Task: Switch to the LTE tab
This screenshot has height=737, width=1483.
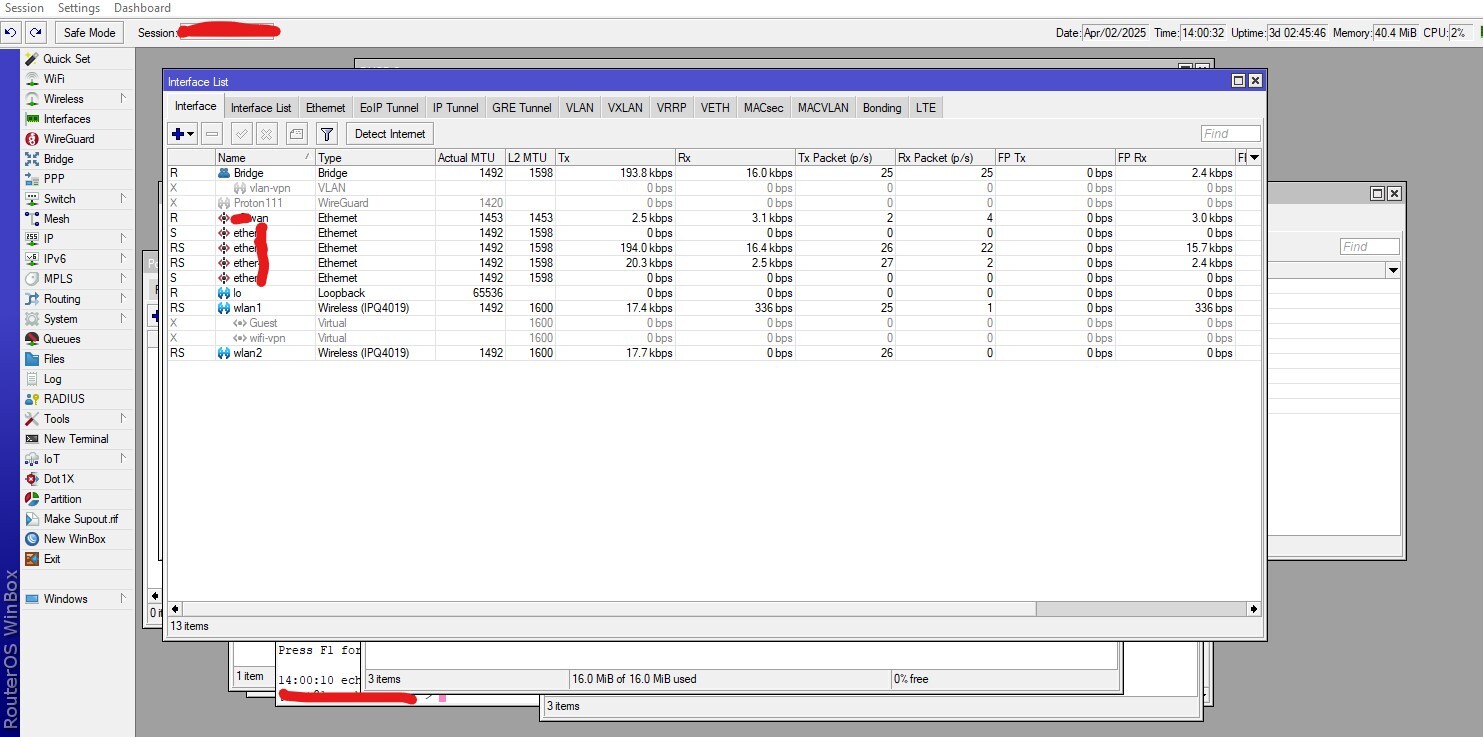Action: coord(926,108)
